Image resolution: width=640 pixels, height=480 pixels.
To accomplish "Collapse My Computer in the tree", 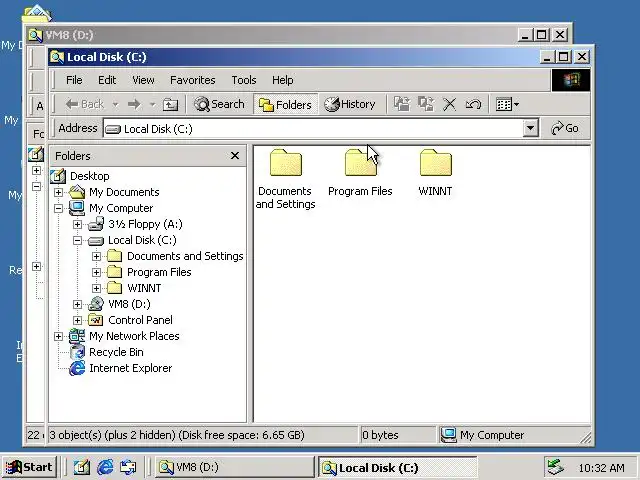I will [x=58, y=208].
